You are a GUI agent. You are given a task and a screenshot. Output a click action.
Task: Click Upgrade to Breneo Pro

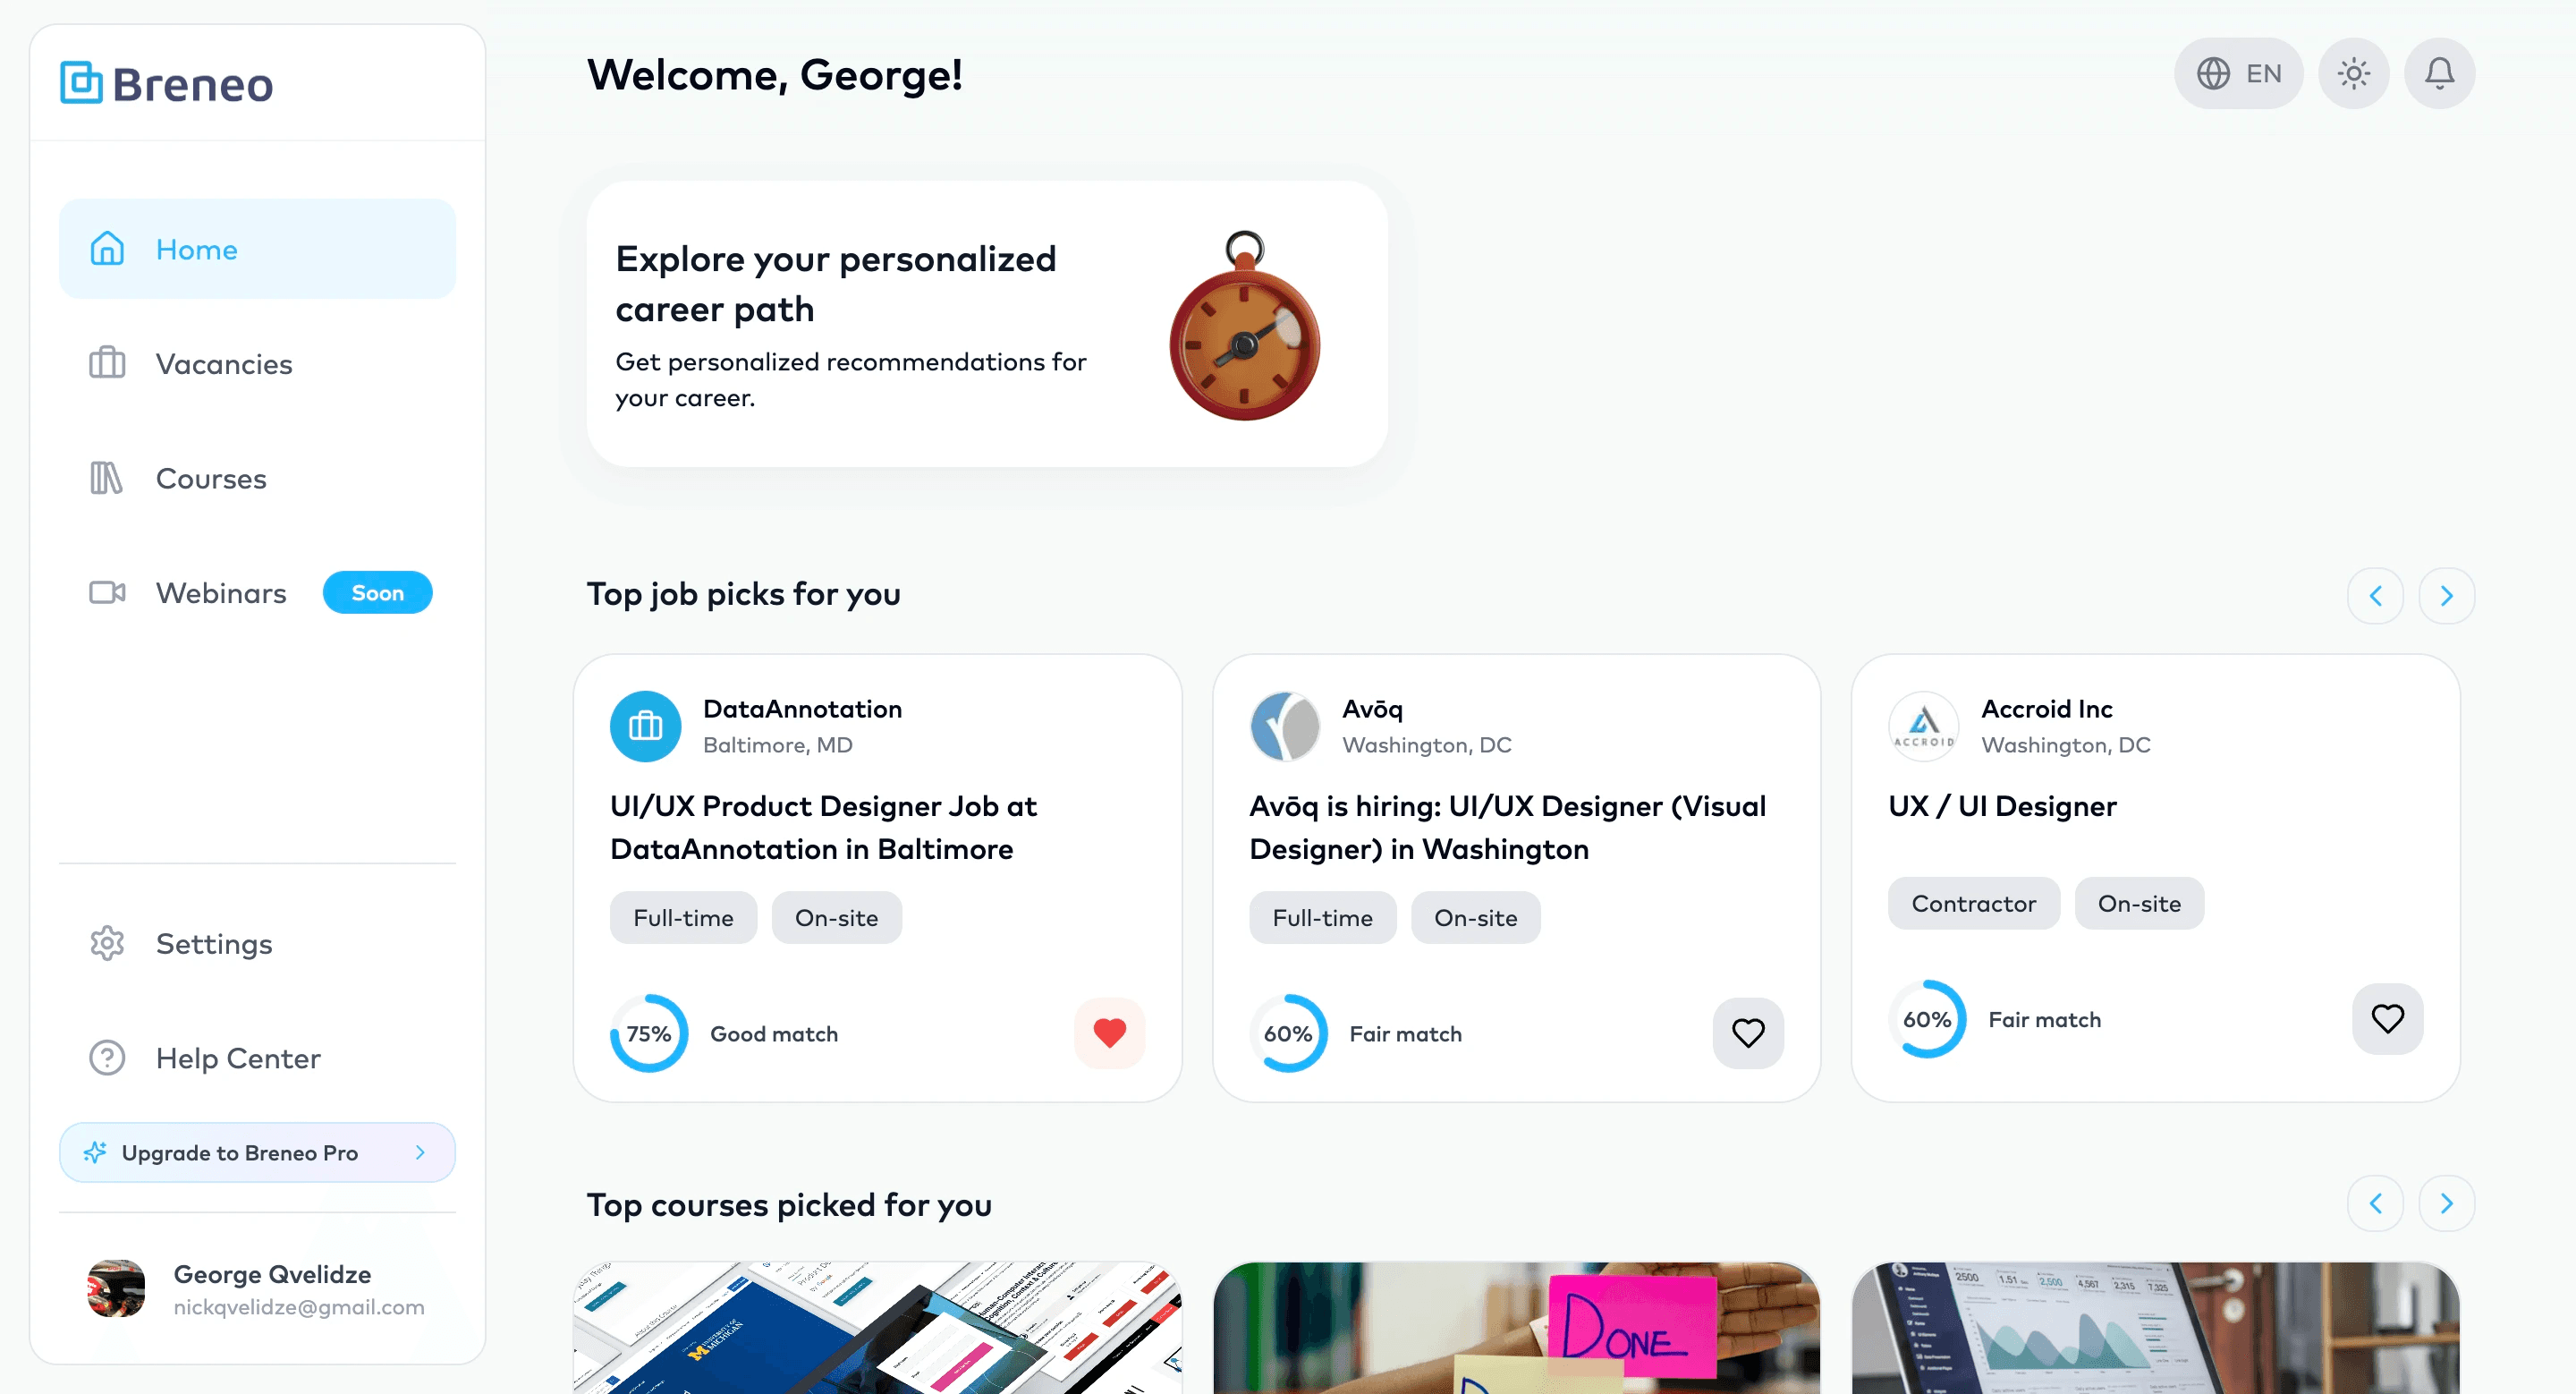(257, 1152)
